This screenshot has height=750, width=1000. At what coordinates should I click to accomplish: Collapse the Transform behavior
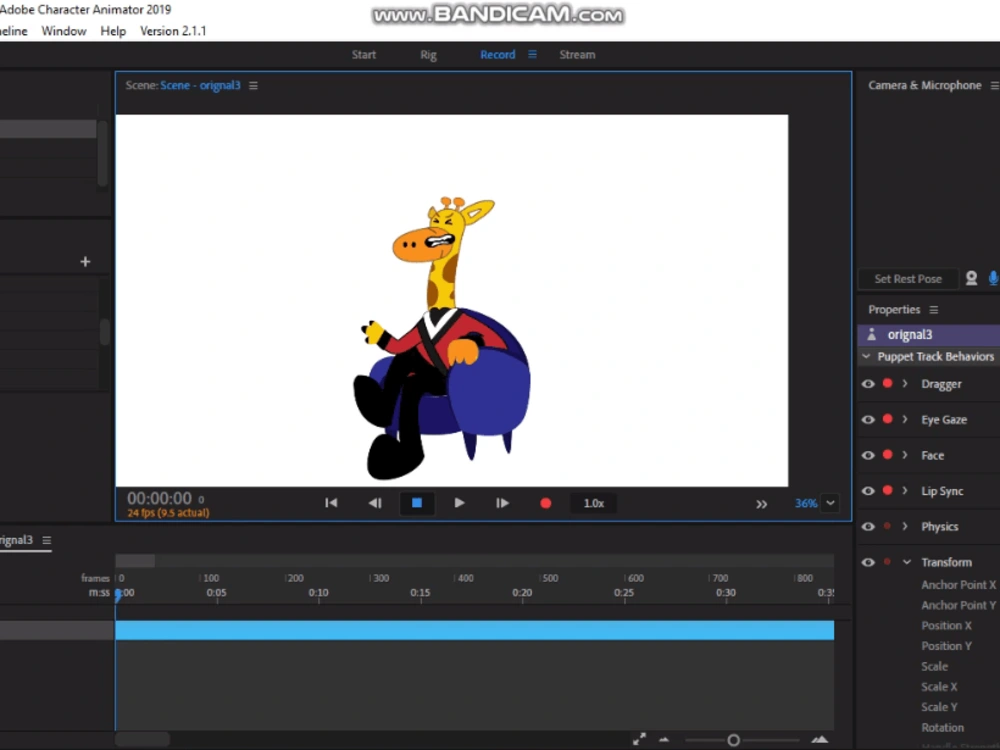coord(907,562)
